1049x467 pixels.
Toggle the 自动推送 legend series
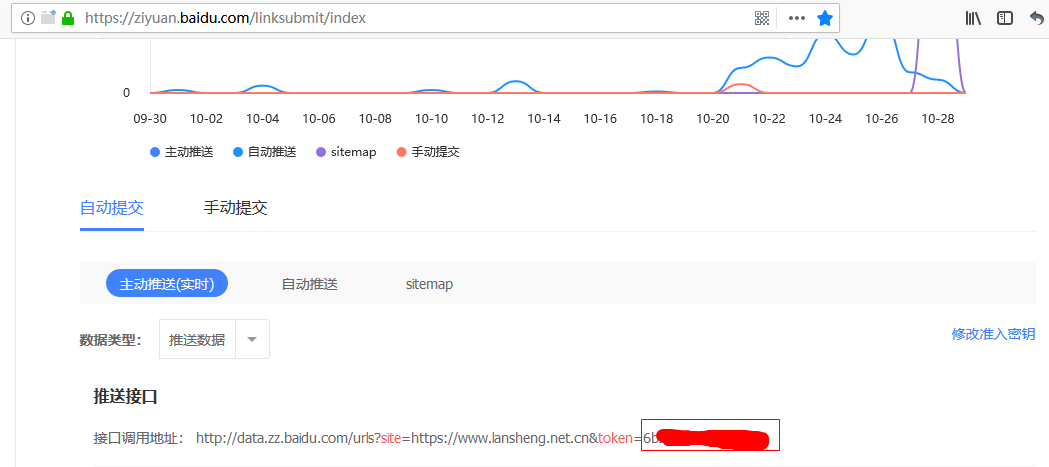point(265,152)
